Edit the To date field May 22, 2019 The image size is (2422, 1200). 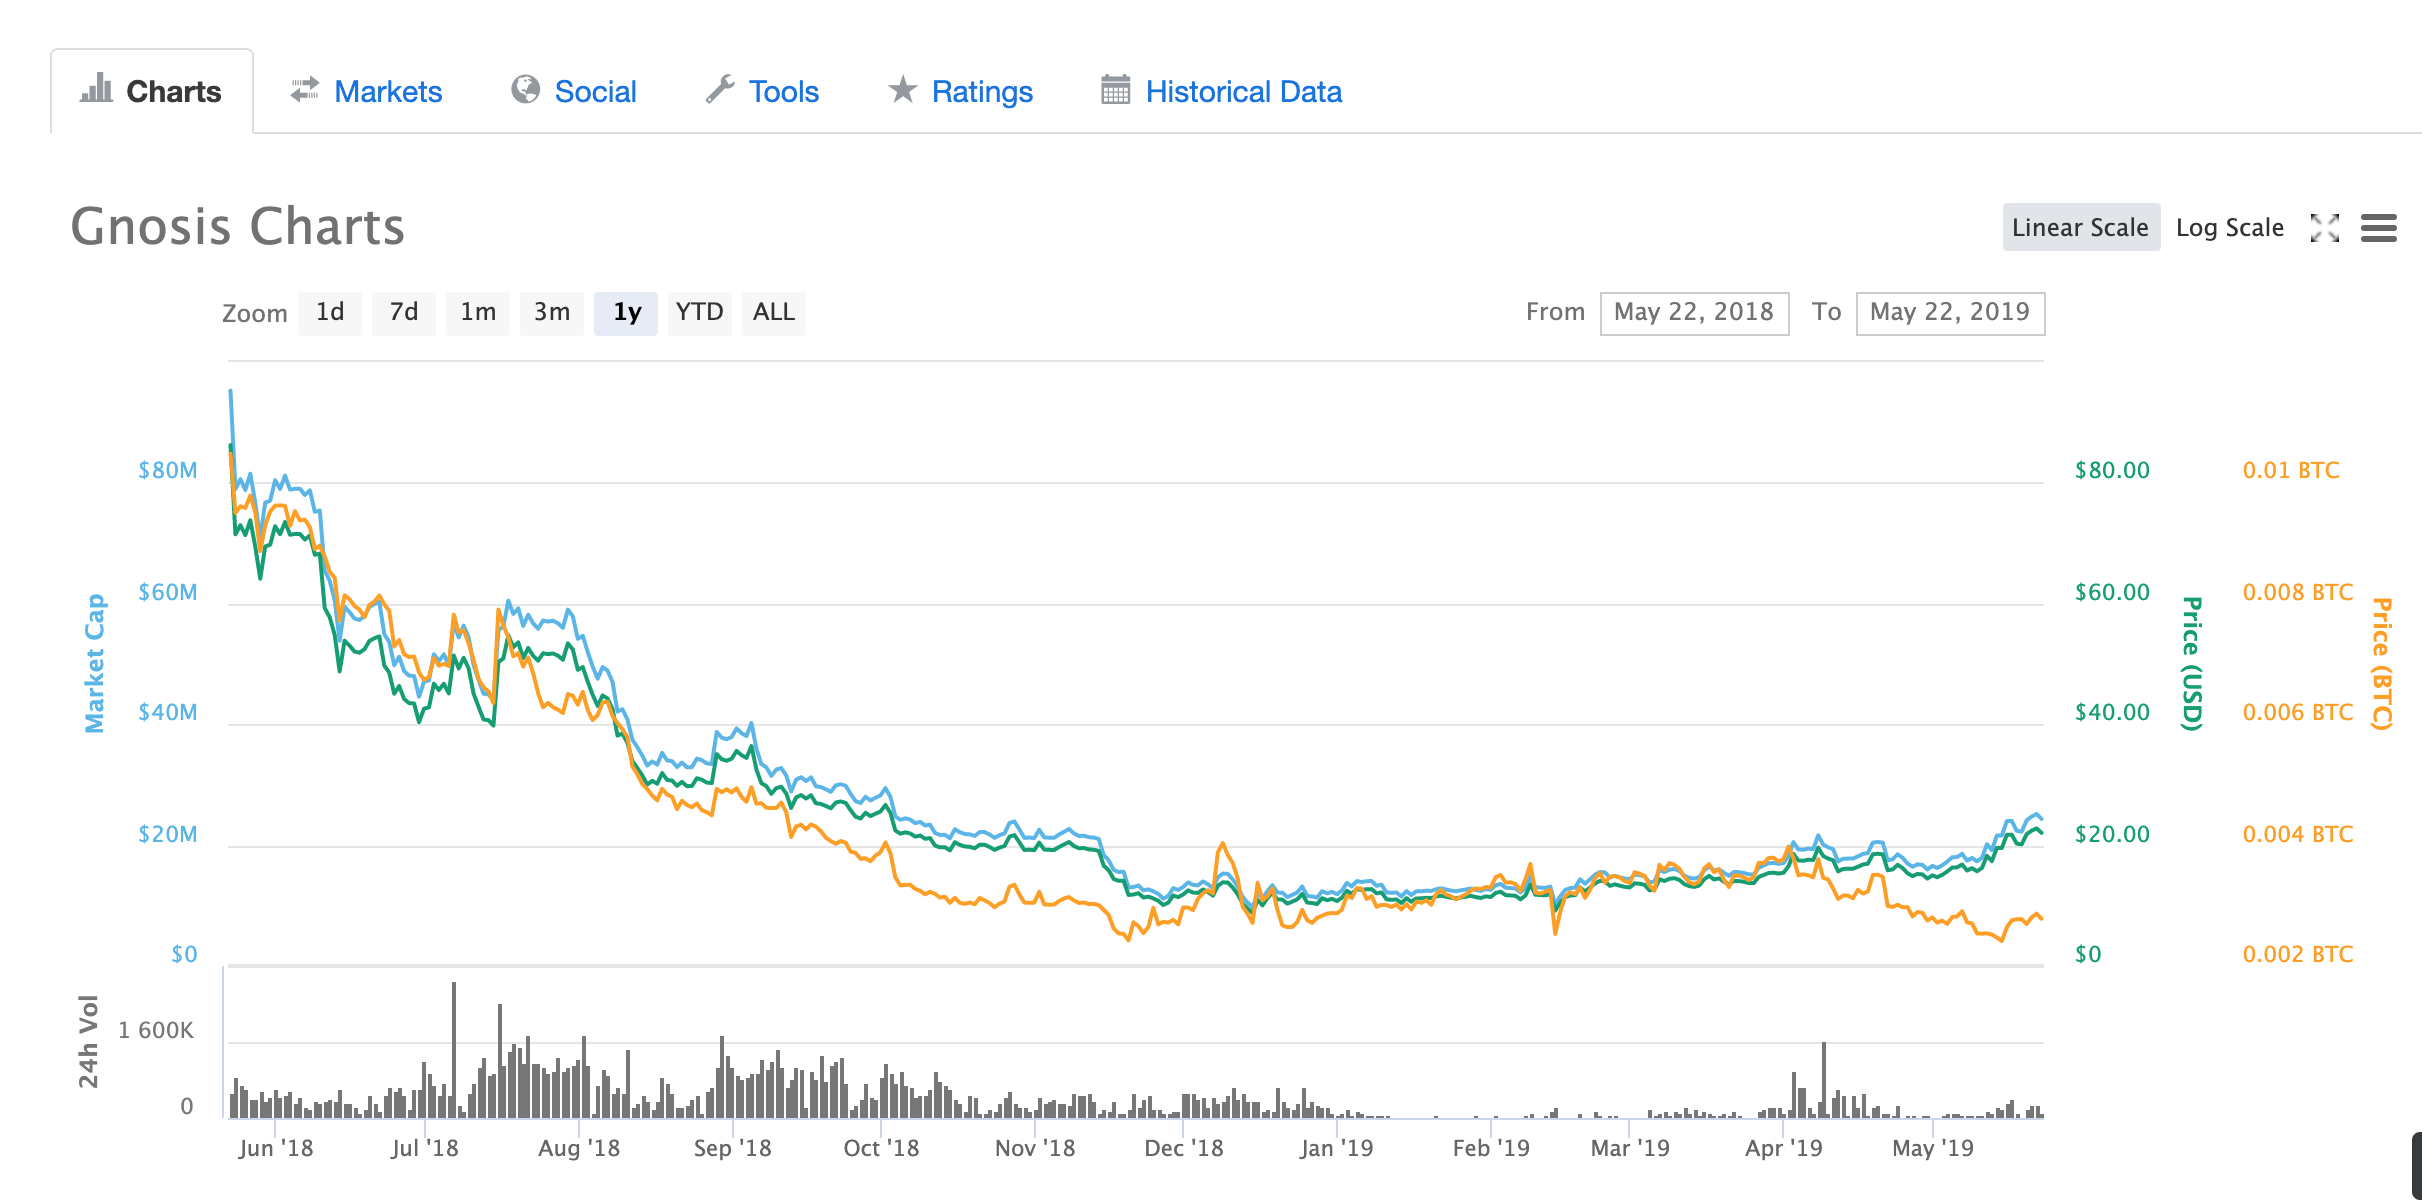[1950, 313]
